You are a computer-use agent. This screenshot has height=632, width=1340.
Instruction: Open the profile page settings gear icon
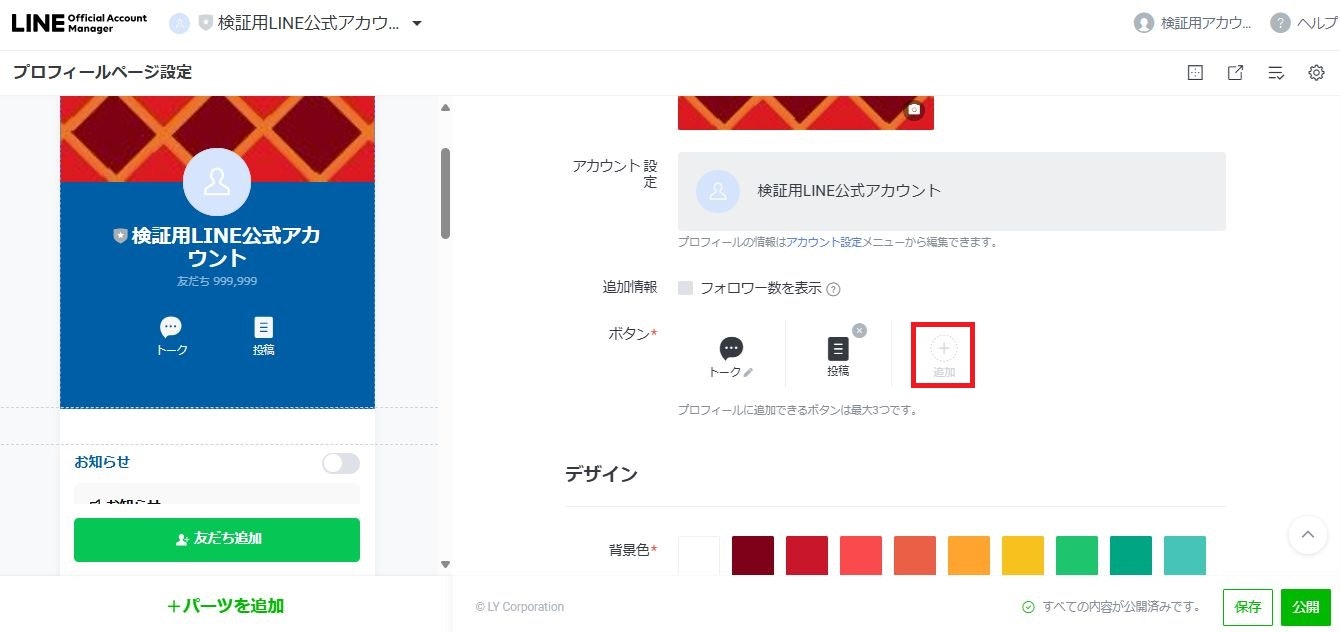click(1316, 72)
